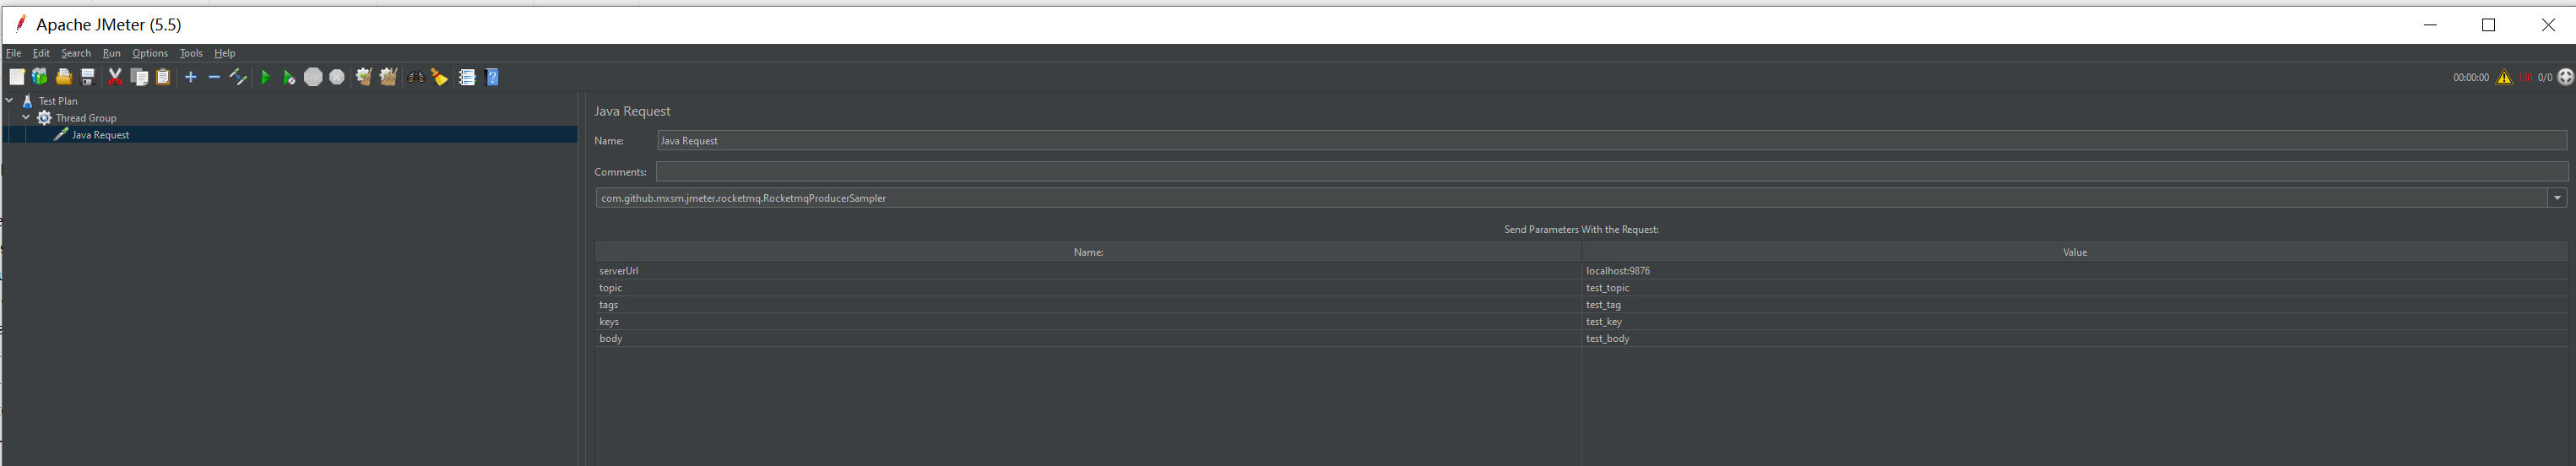Select the topic parameter name cell

[1088, 288]
